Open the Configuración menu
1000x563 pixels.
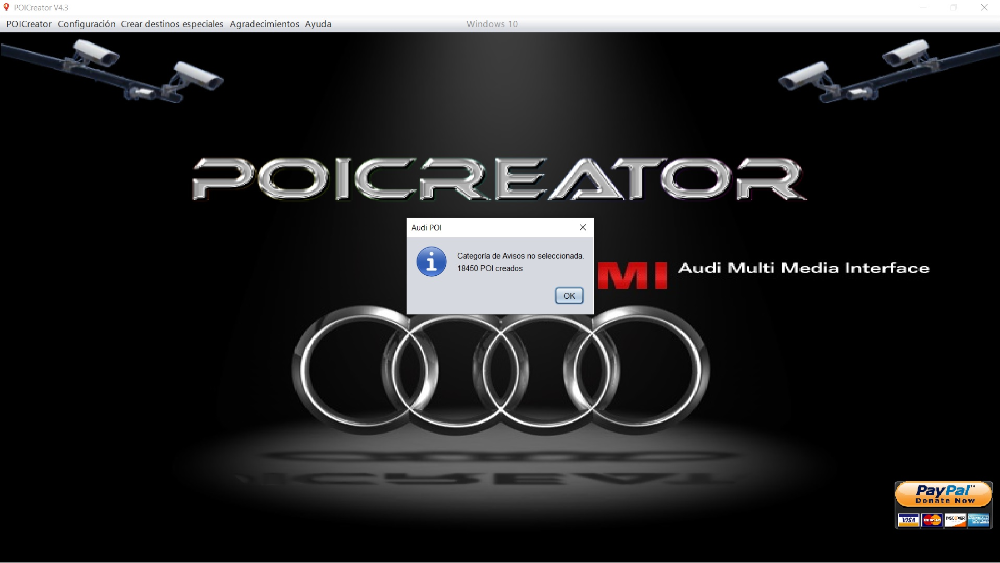(x=86, y=24)
